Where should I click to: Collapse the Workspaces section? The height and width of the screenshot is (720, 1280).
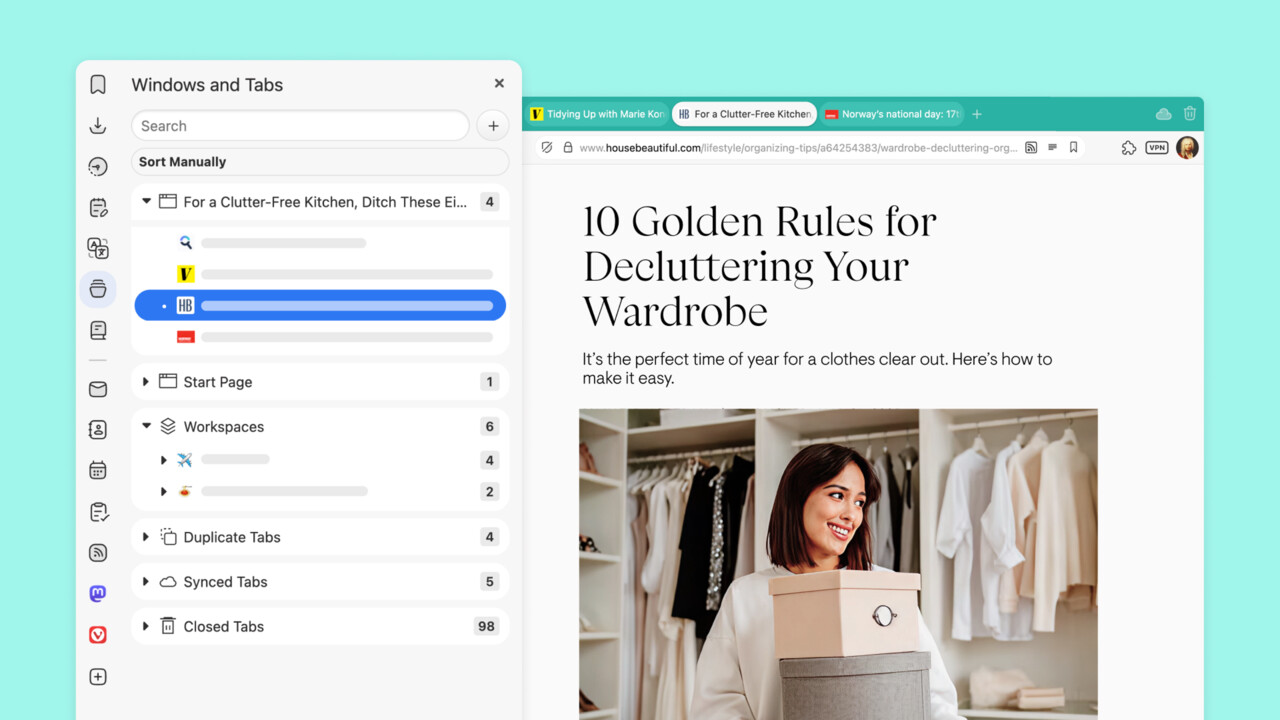[145, 426]
